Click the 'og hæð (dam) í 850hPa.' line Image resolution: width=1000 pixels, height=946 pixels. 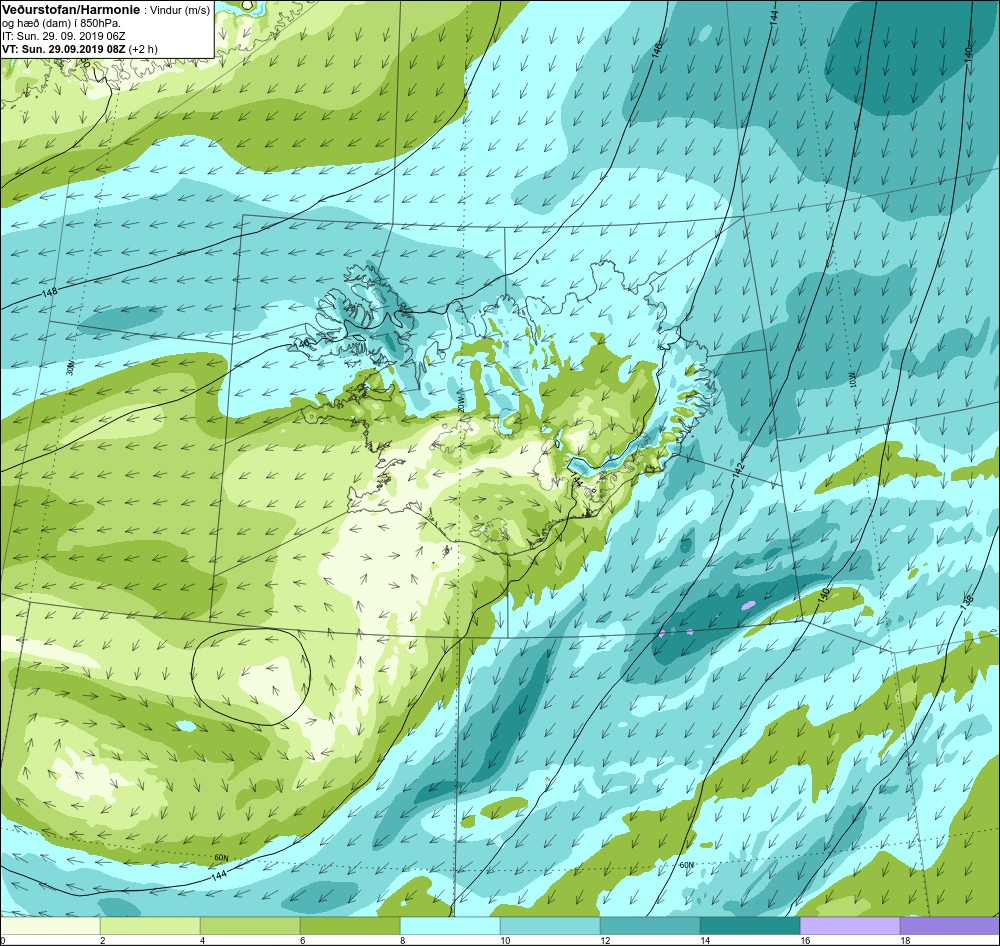(61, 24)
